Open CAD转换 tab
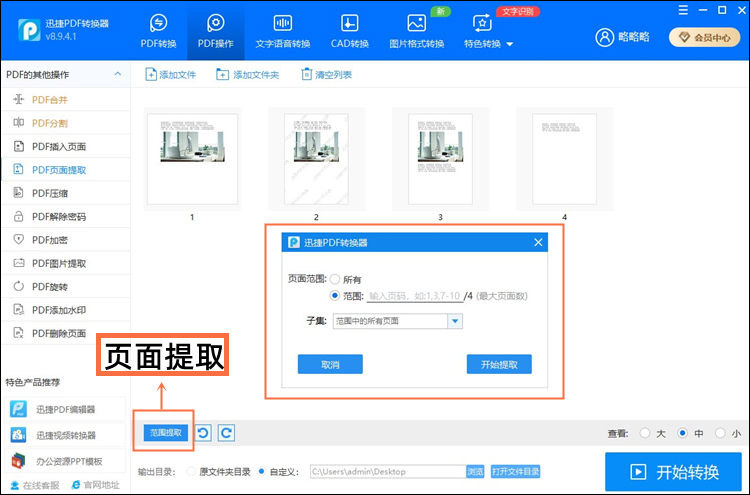 [350, 32]
